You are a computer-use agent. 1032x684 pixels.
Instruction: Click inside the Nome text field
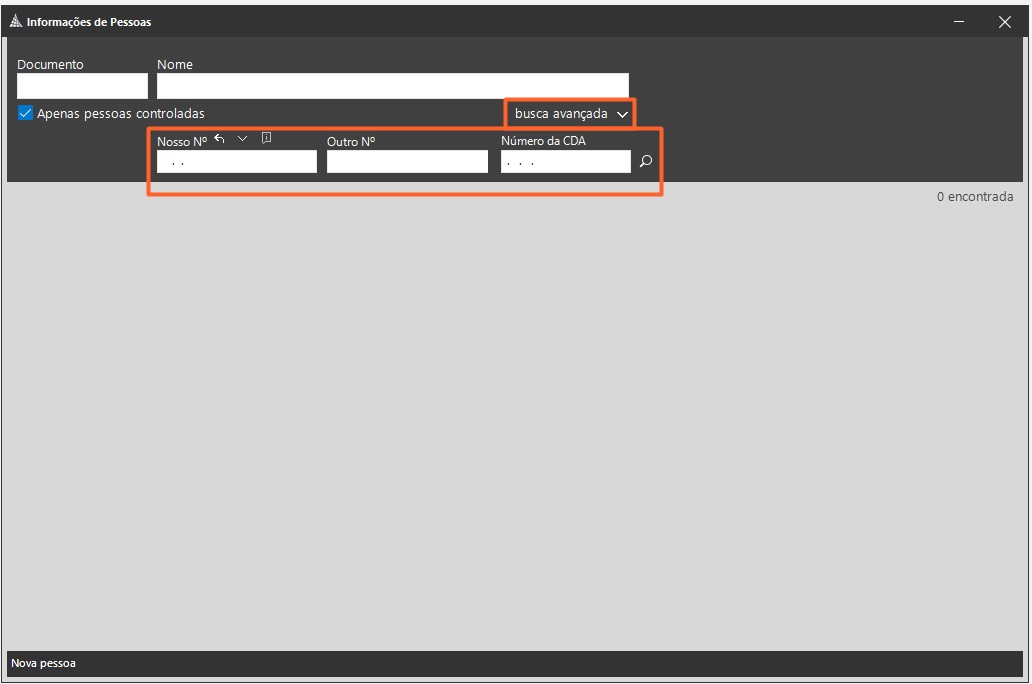pos(392,86)
